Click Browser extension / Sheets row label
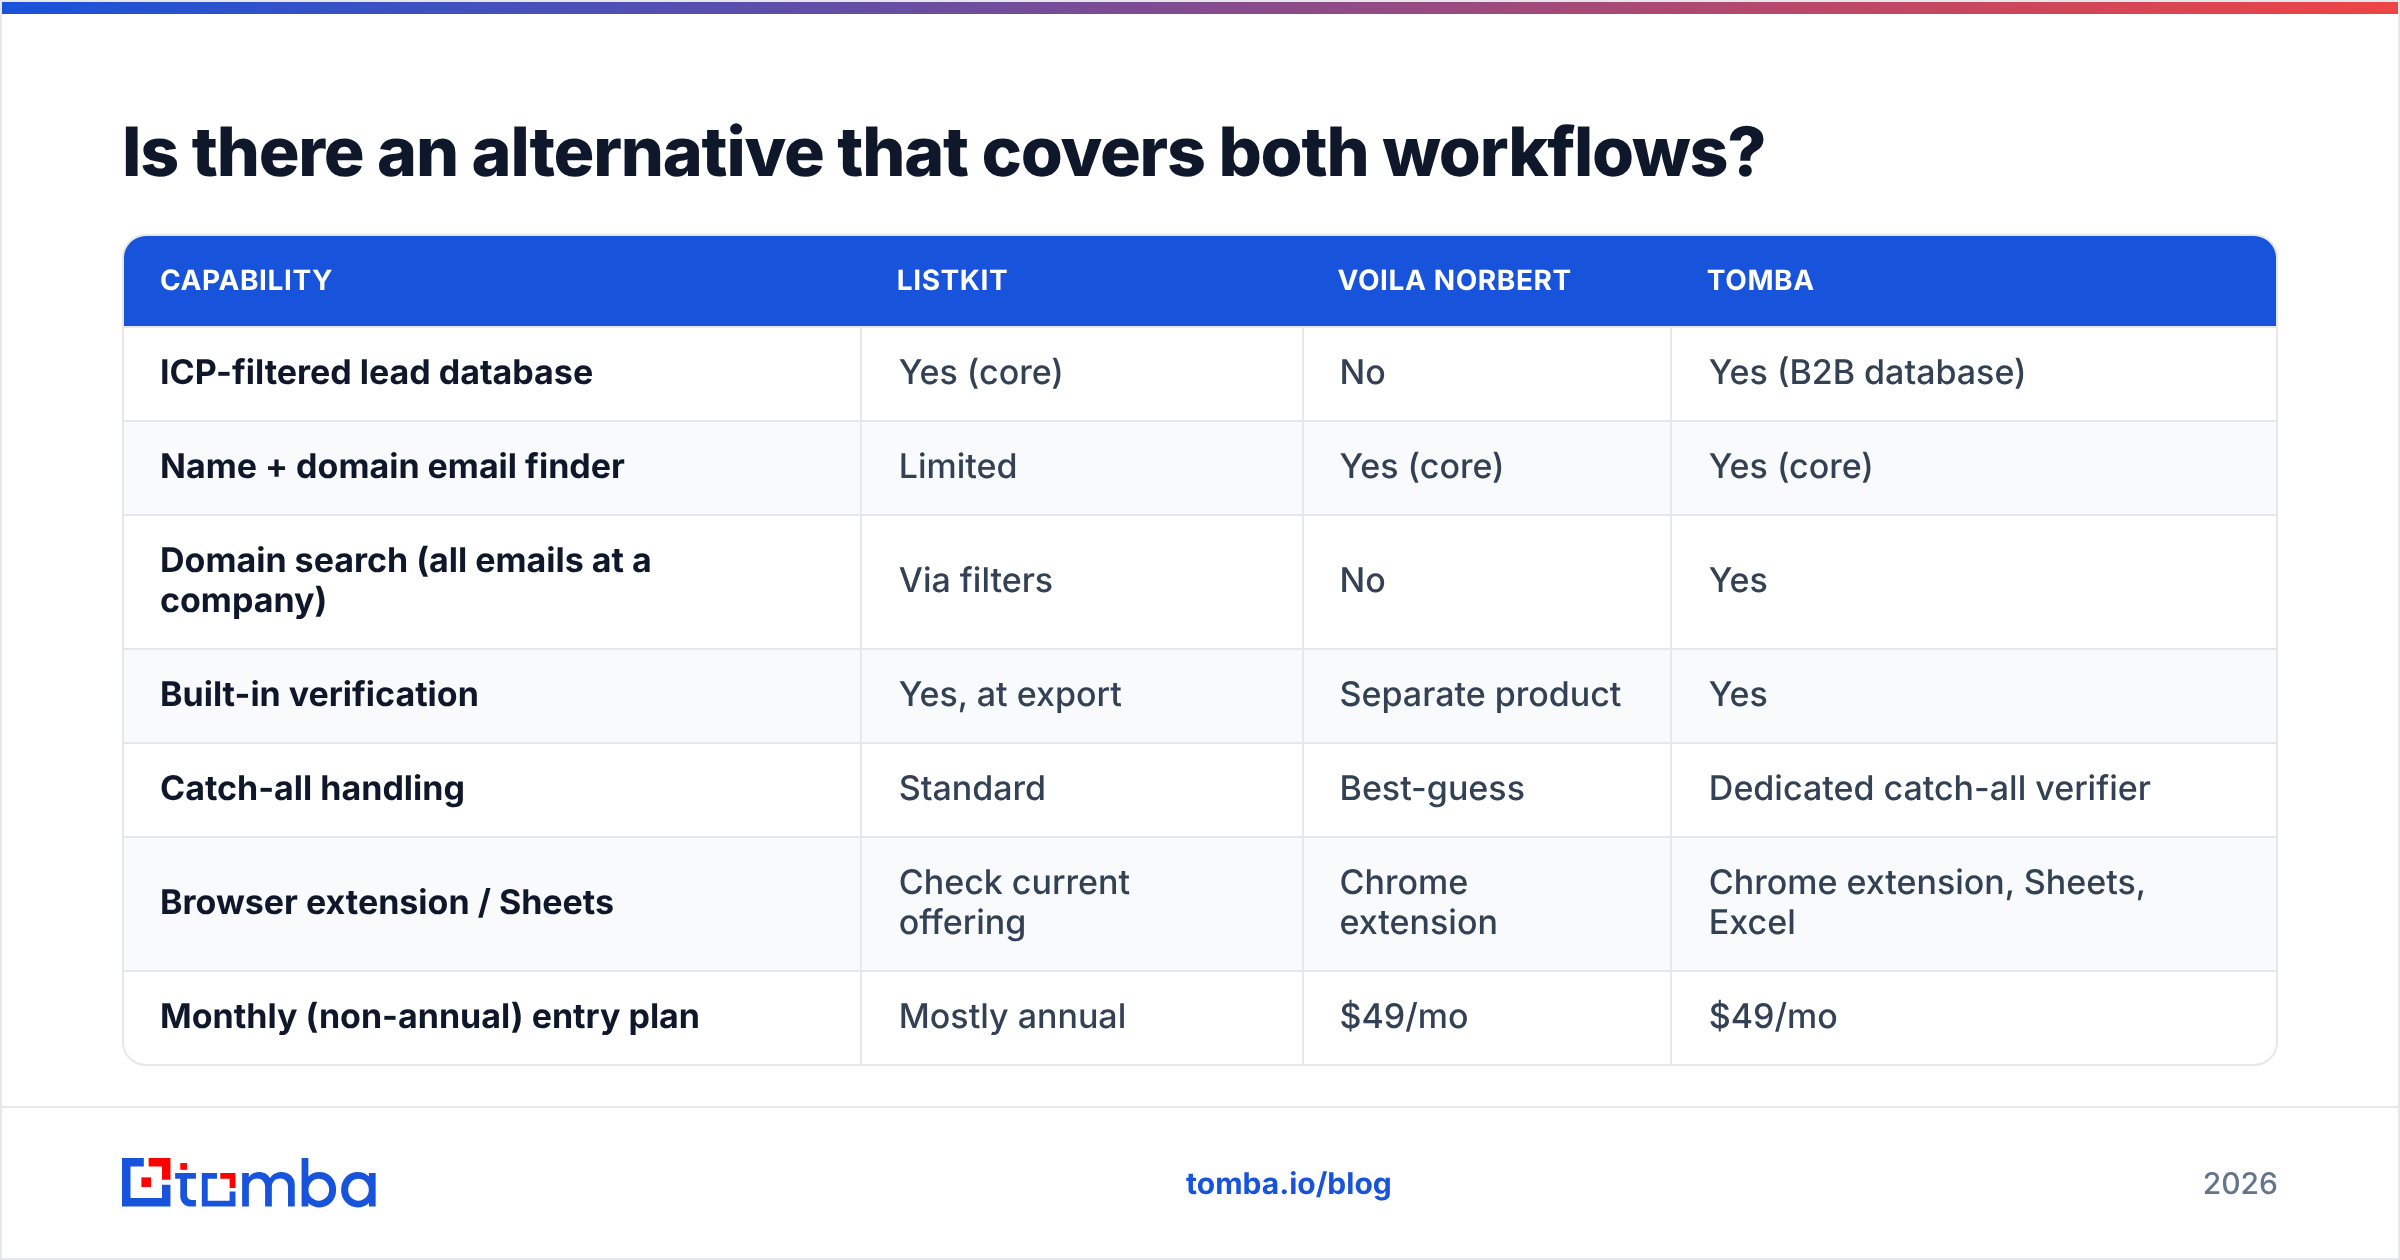 [x=386, y=903]
